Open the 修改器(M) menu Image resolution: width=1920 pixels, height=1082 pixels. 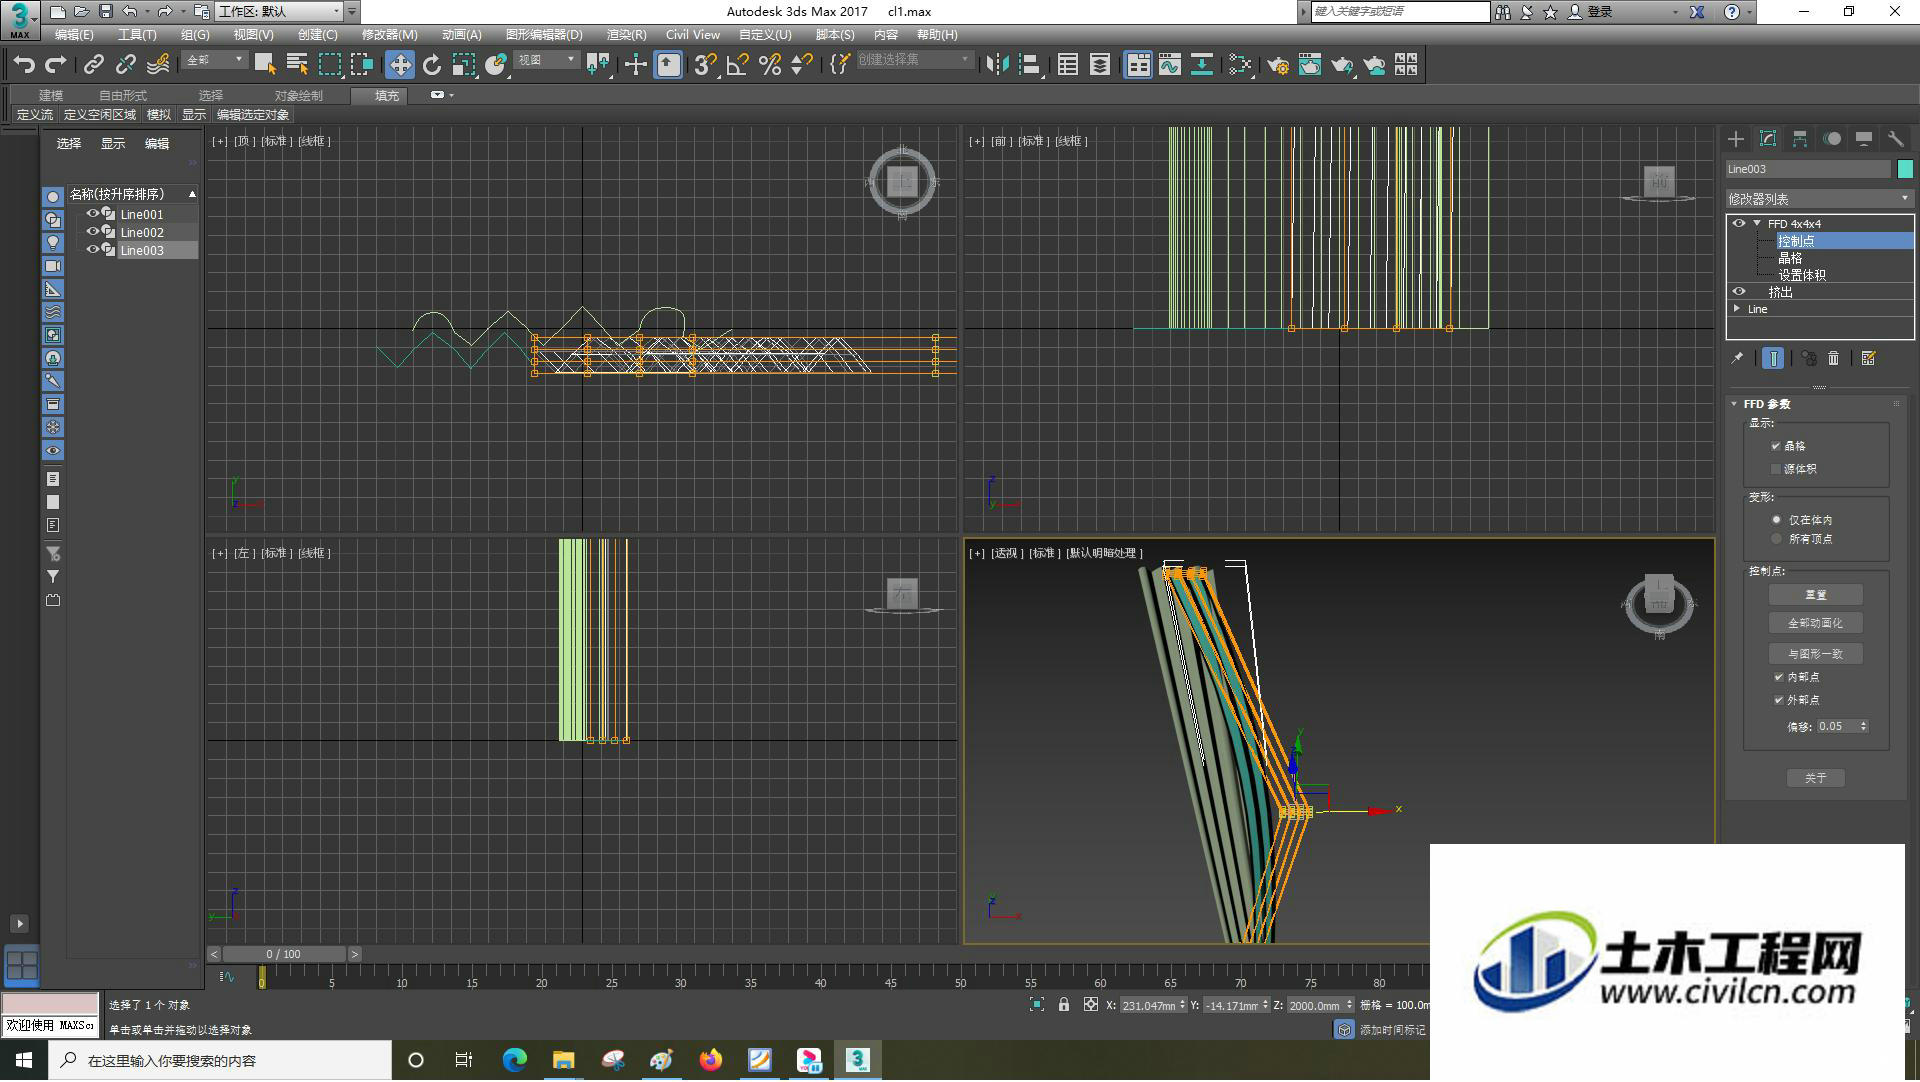pyautogui.click(x=389, y=35)
